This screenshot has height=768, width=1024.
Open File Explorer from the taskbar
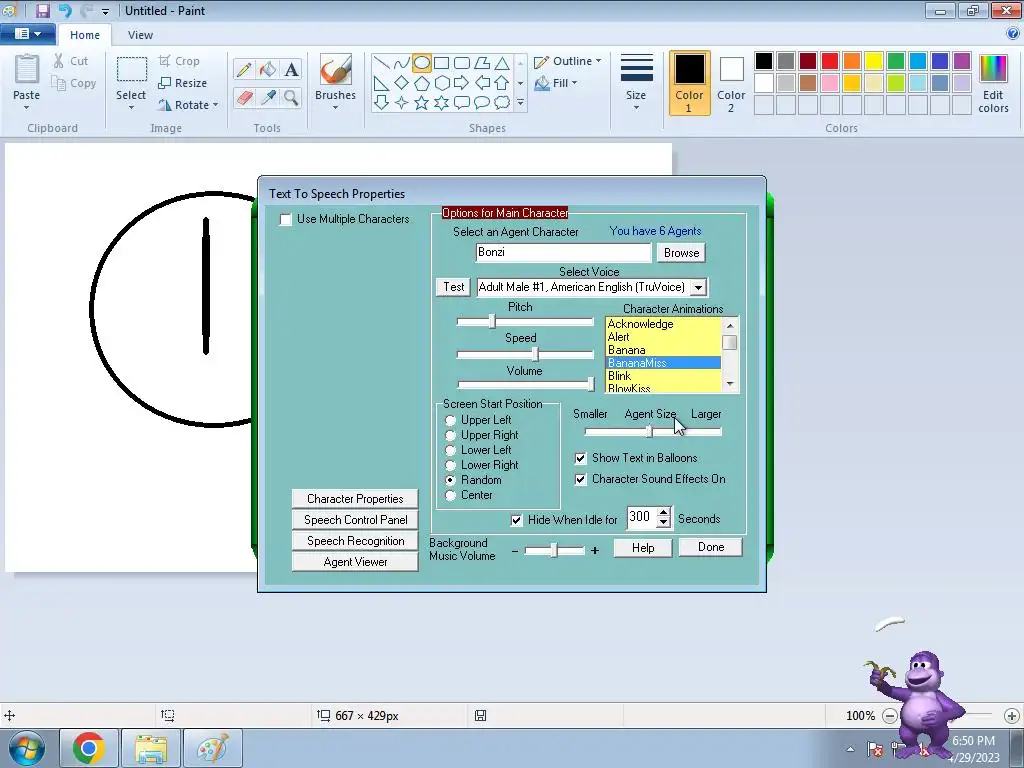pos(151,748)
